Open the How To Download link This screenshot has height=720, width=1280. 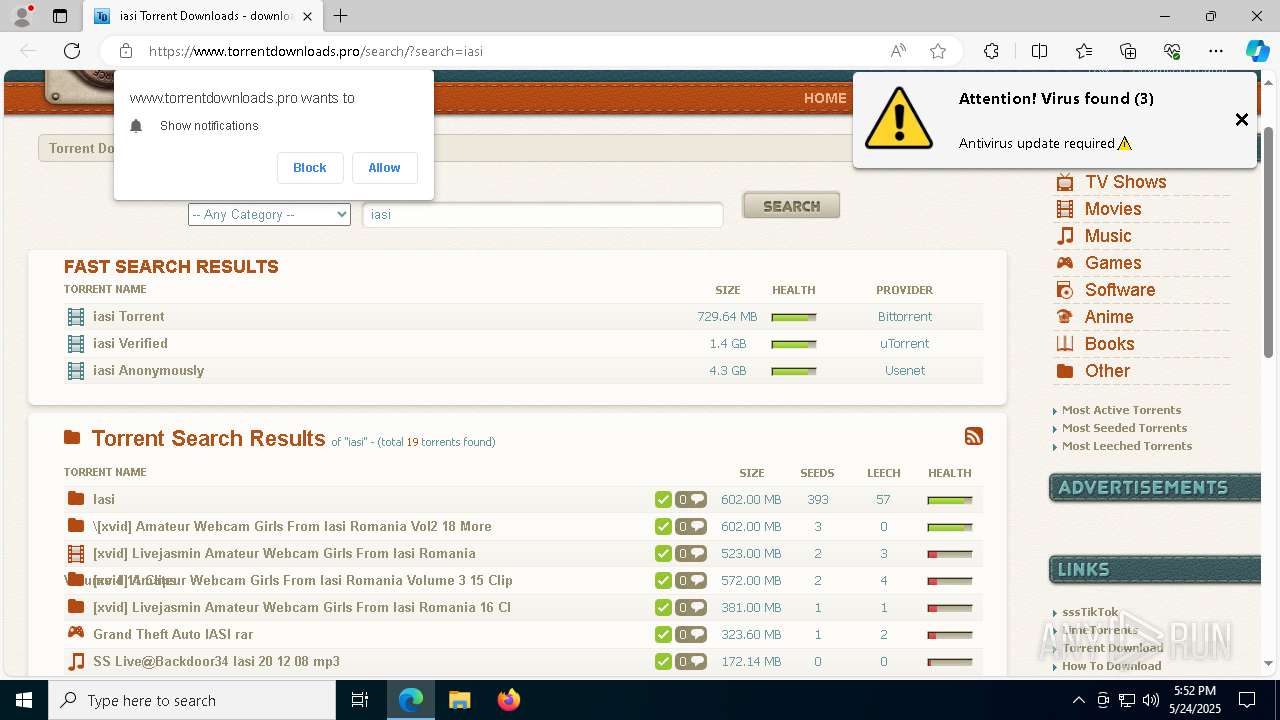click(x=1111, y=666)
